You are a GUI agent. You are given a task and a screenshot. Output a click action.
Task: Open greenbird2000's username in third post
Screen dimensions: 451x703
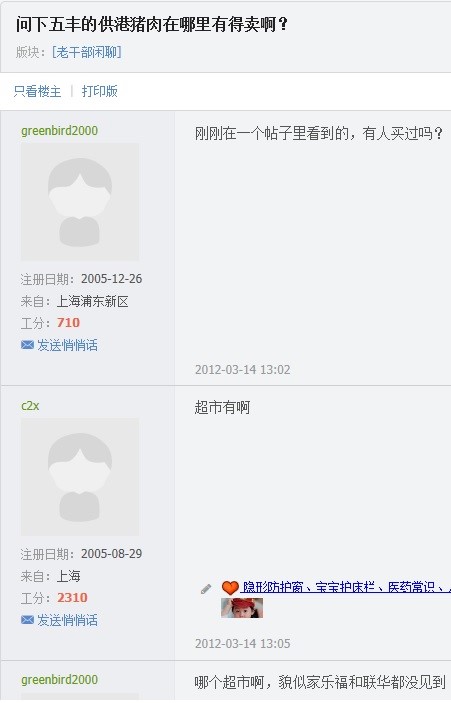[x=59, y=679]
